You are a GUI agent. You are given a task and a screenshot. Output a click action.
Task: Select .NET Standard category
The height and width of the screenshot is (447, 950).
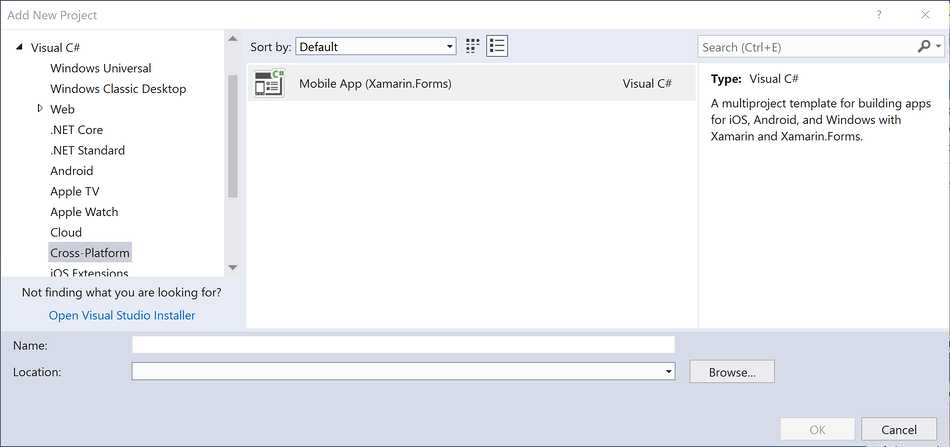tap(87, 150)
